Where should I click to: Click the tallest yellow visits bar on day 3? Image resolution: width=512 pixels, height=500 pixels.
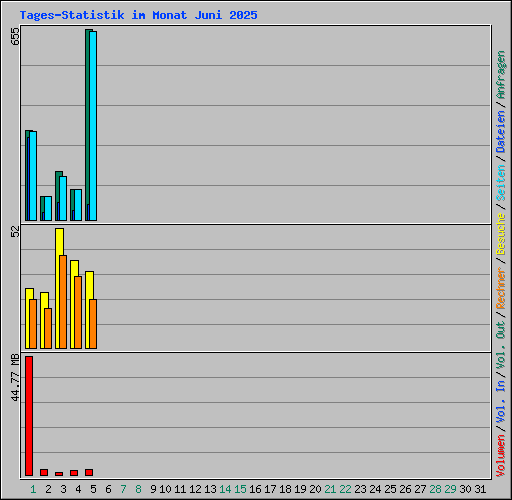59,288
